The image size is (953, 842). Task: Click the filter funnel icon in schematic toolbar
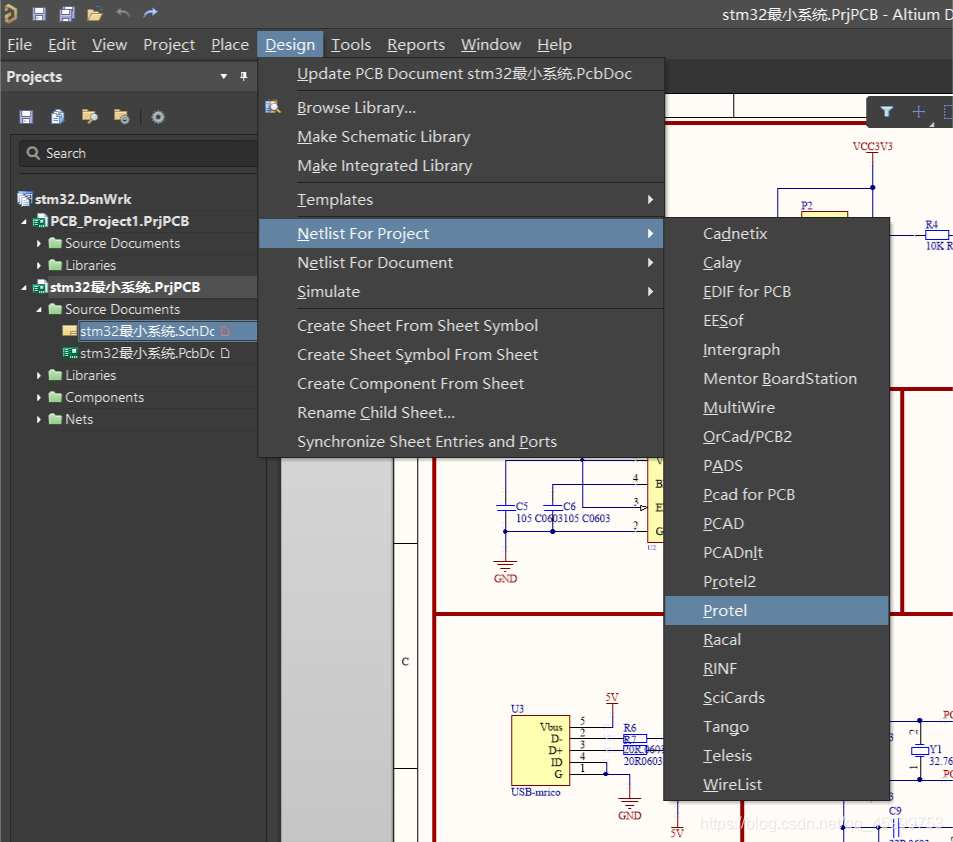(886, 112)
